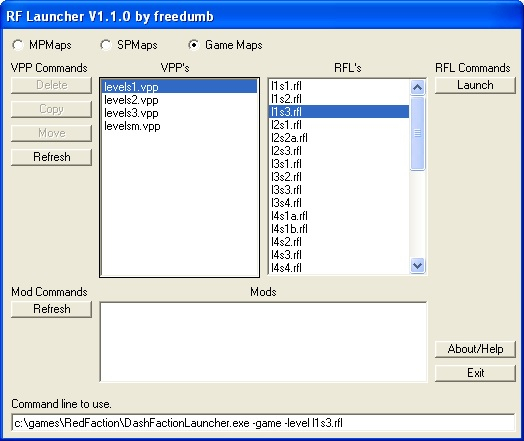Click the RFL list scroll down arrow
This screenshot has height=441, width=524.
click(x=417, y=266)
